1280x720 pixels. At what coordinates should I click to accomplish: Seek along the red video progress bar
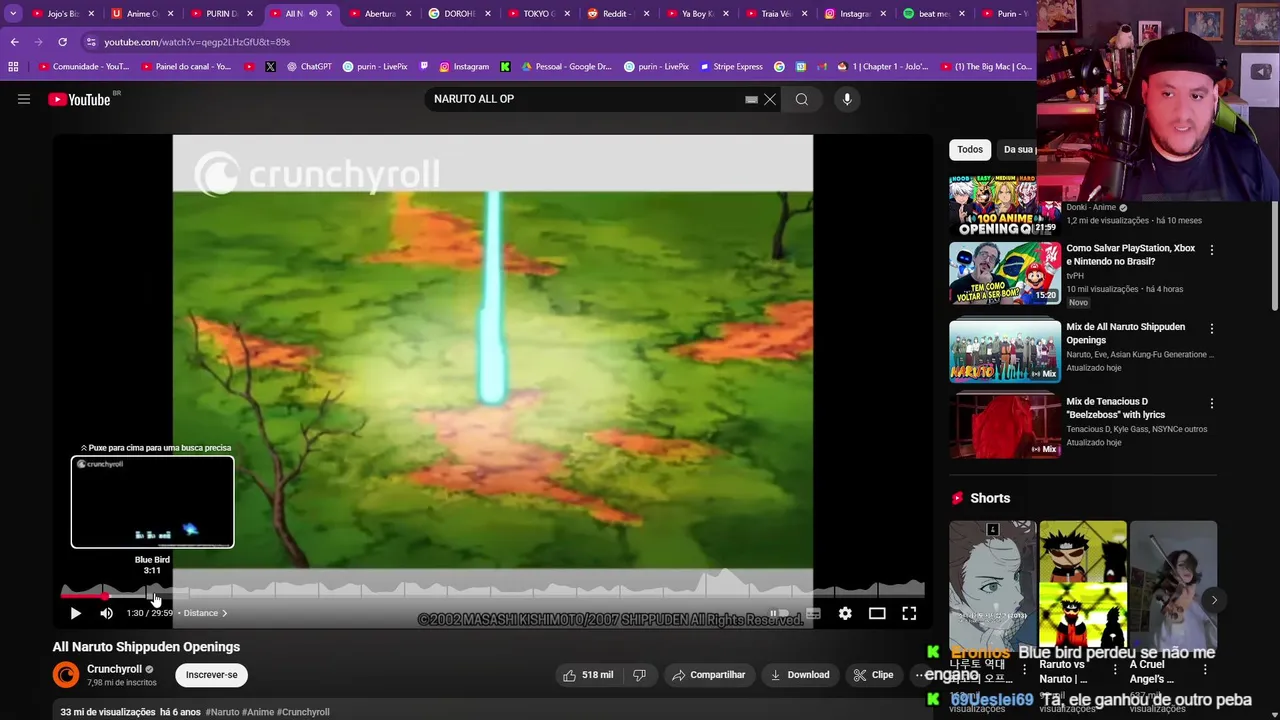coord(84,595)
